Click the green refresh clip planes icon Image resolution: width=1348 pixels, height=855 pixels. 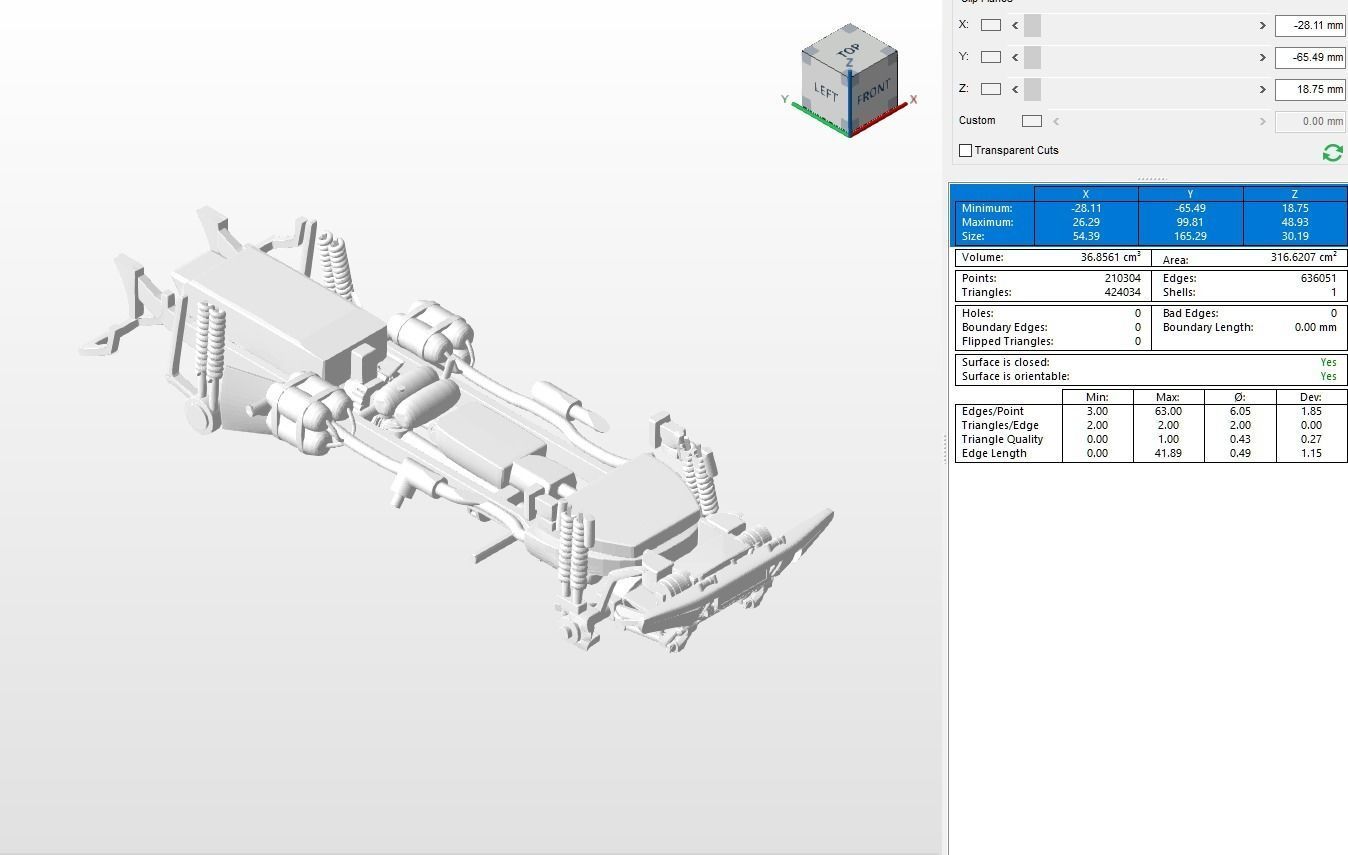[1332, 152]
